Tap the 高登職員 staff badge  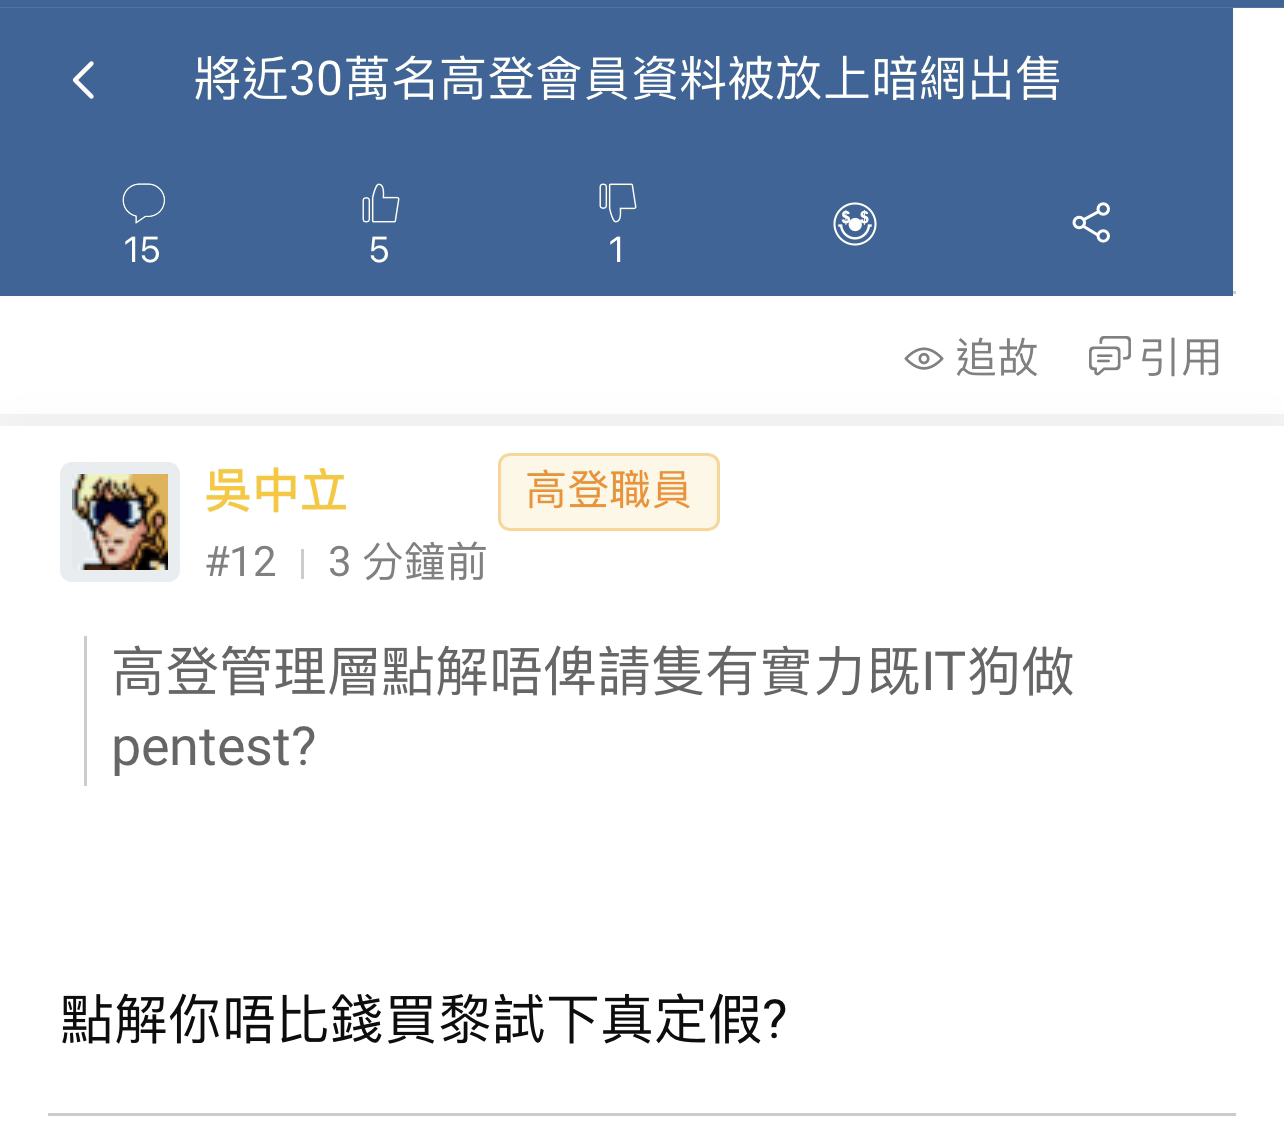point(609,491)
